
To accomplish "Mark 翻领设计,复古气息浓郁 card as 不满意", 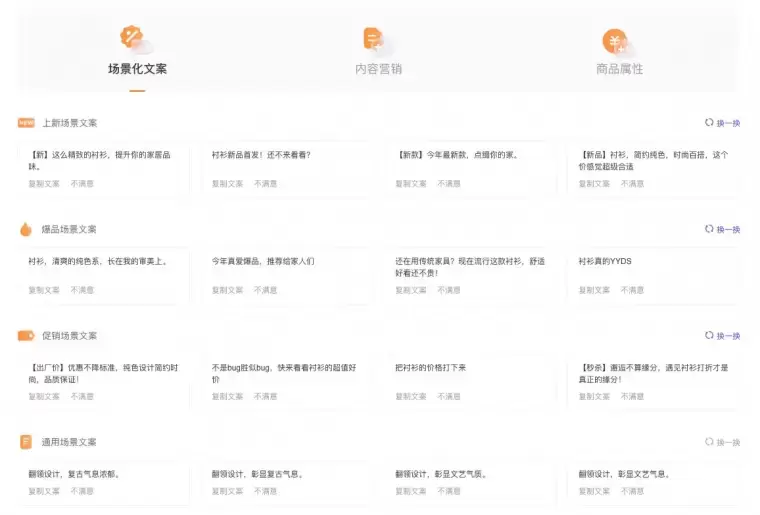I will 82,491.
